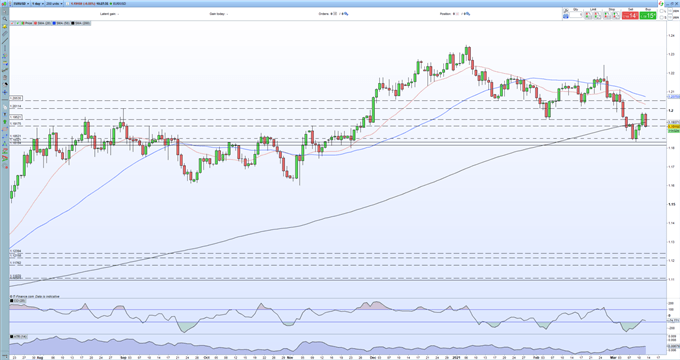This screenshot has width=680, height=360.
Task: Choose the red ellipse drawing tool
Action: [x=5, y=129]
